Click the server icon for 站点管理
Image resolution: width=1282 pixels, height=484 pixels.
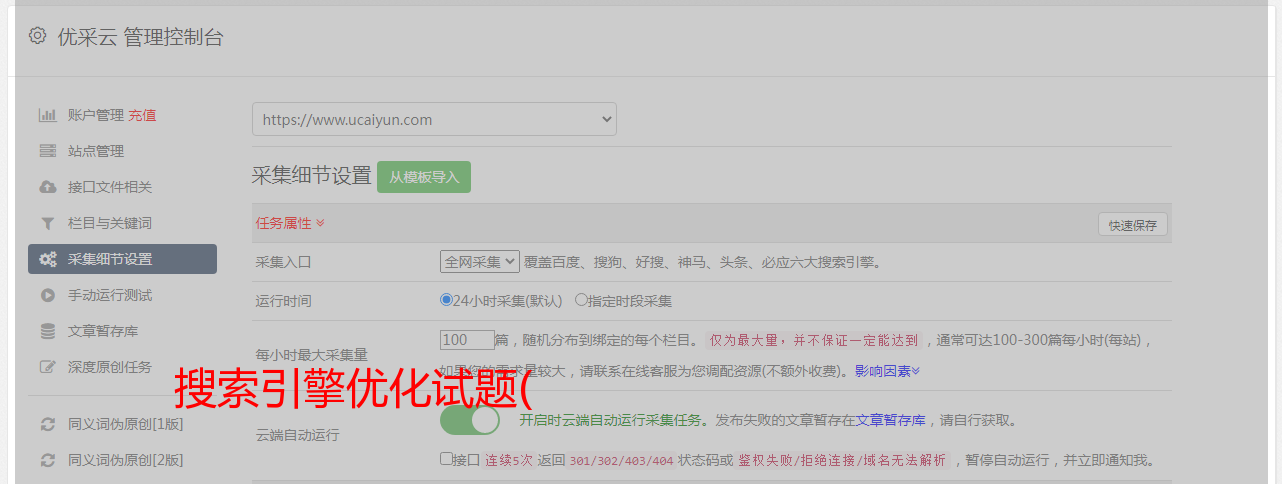tap(47, 151)
